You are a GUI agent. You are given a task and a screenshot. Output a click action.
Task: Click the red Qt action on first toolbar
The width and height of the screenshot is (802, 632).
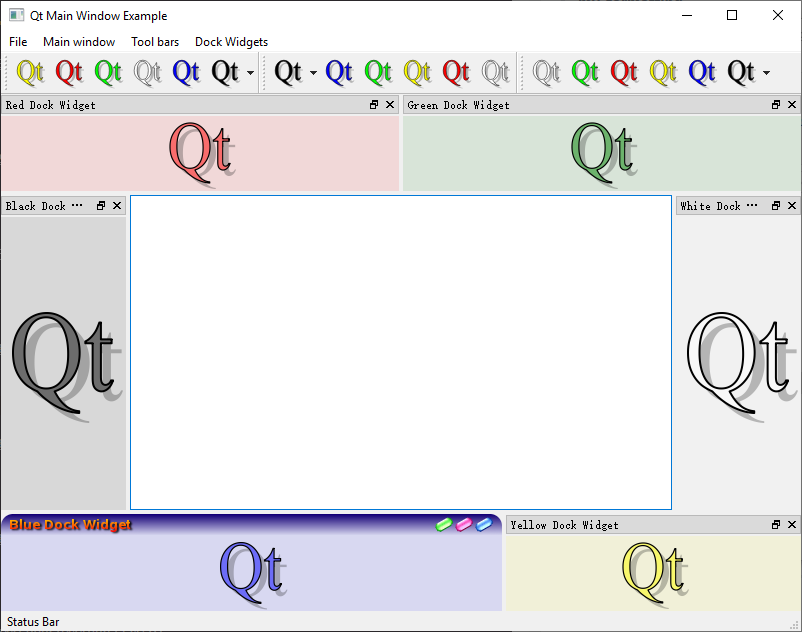coord(69,72)
